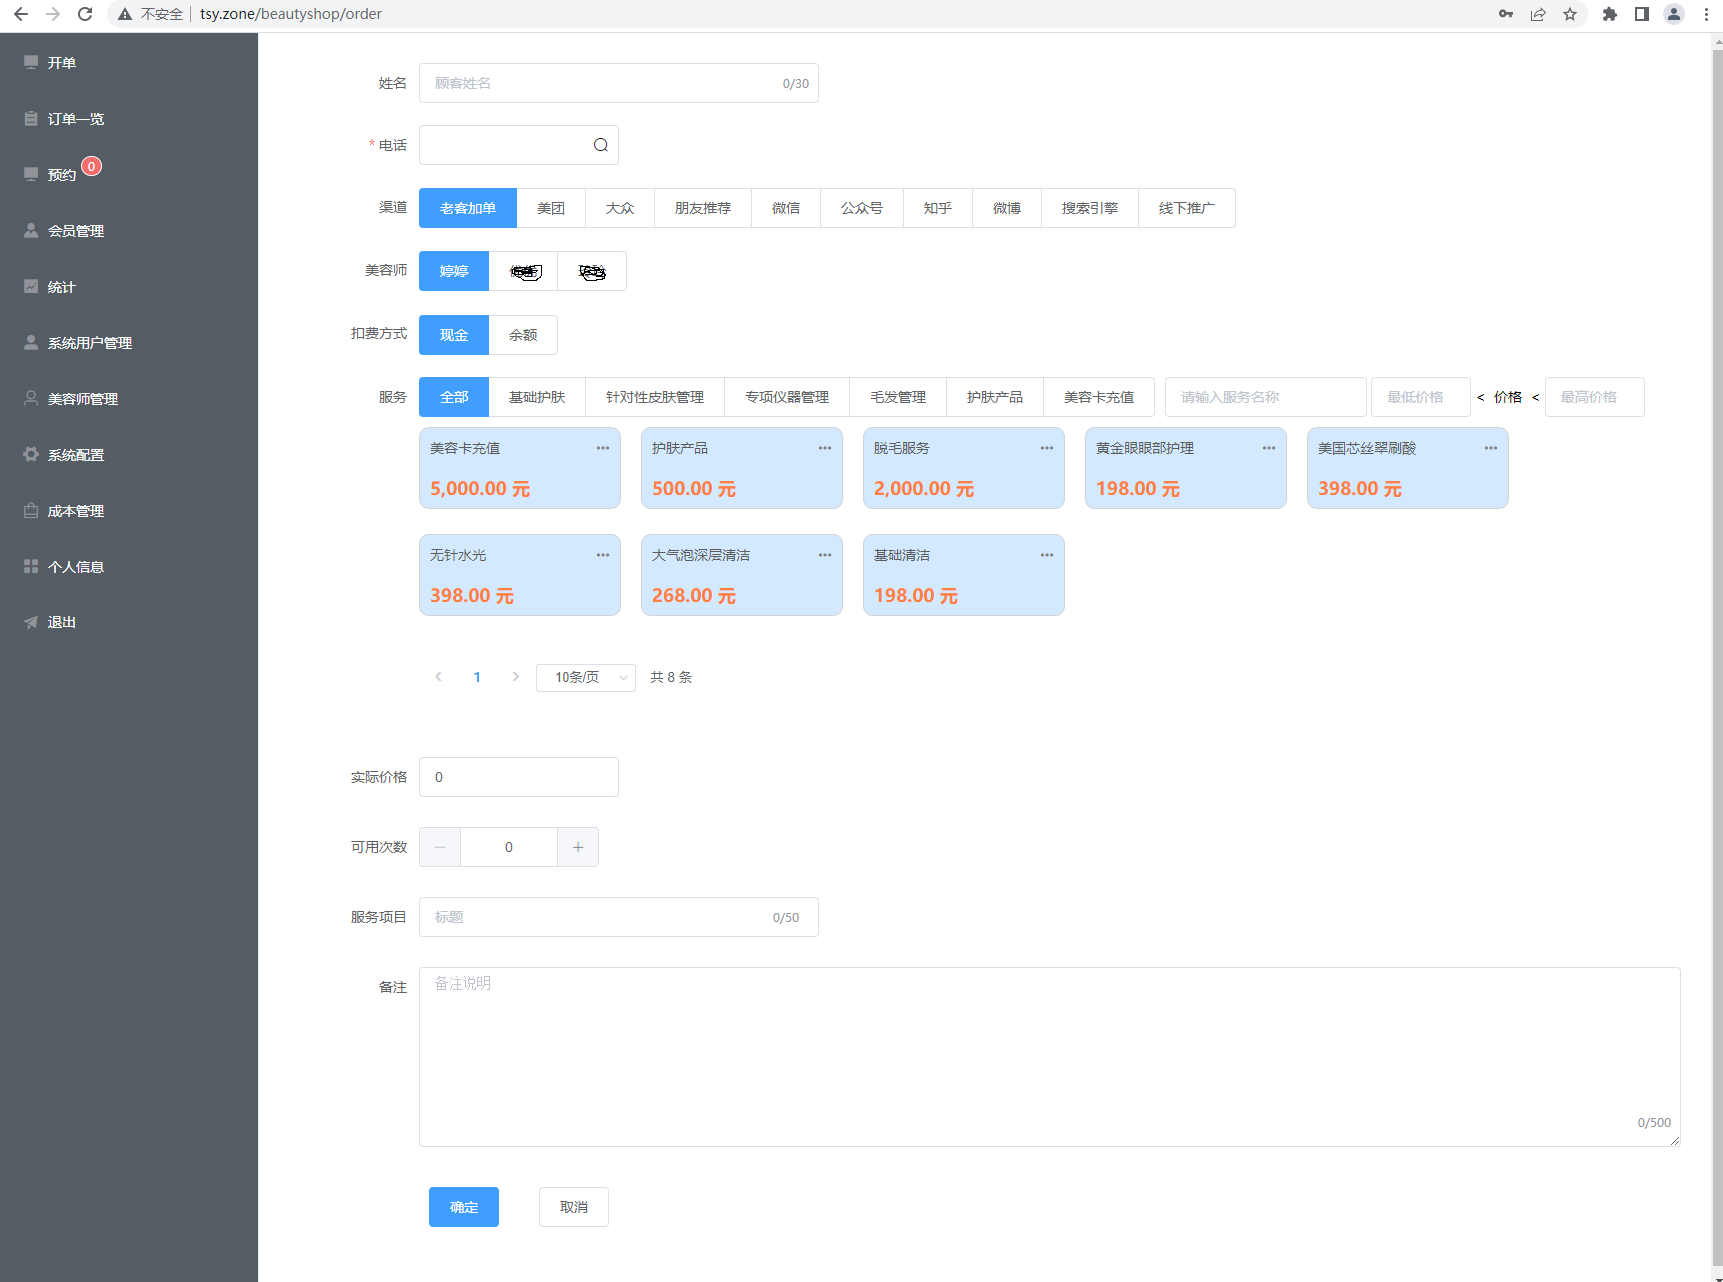
Task: Focus the 最高价格 input field
Action: coord(1595,397)
